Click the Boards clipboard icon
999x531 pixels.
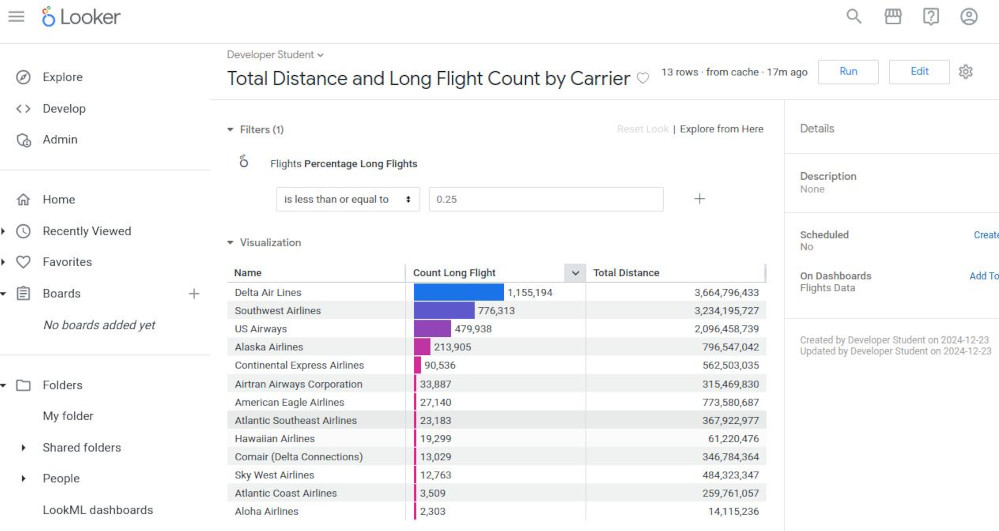point(24,293)
